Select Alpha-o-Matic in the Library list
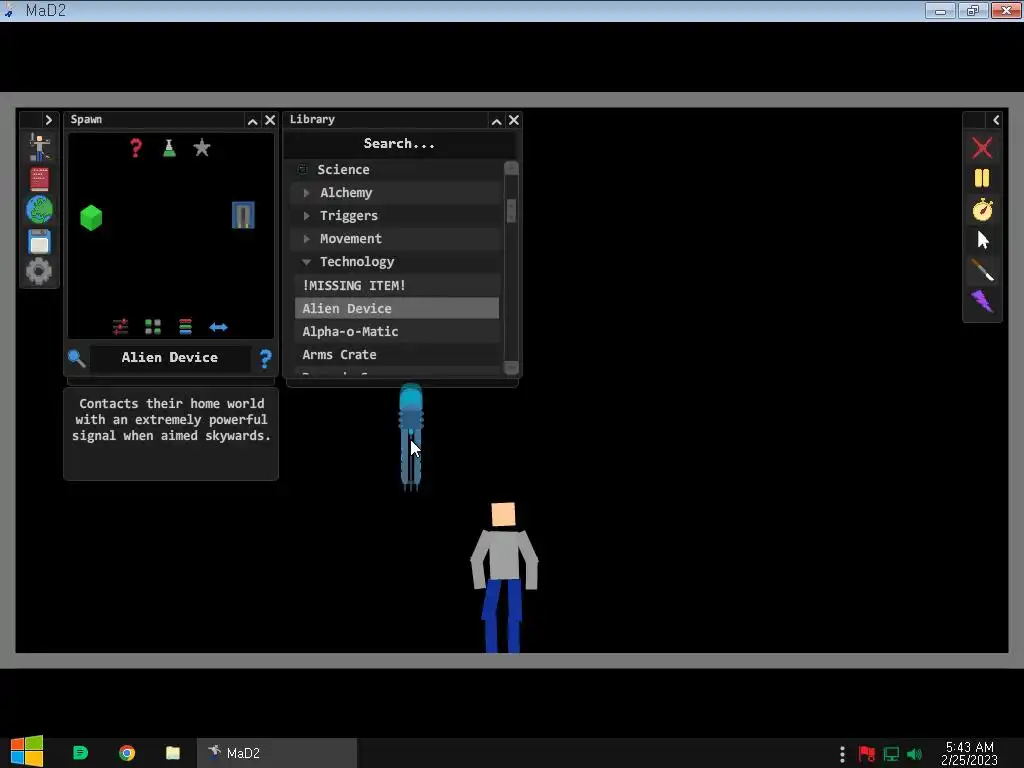The width and height of the screenshot is (1024, 768). click(x=397, y=331)
